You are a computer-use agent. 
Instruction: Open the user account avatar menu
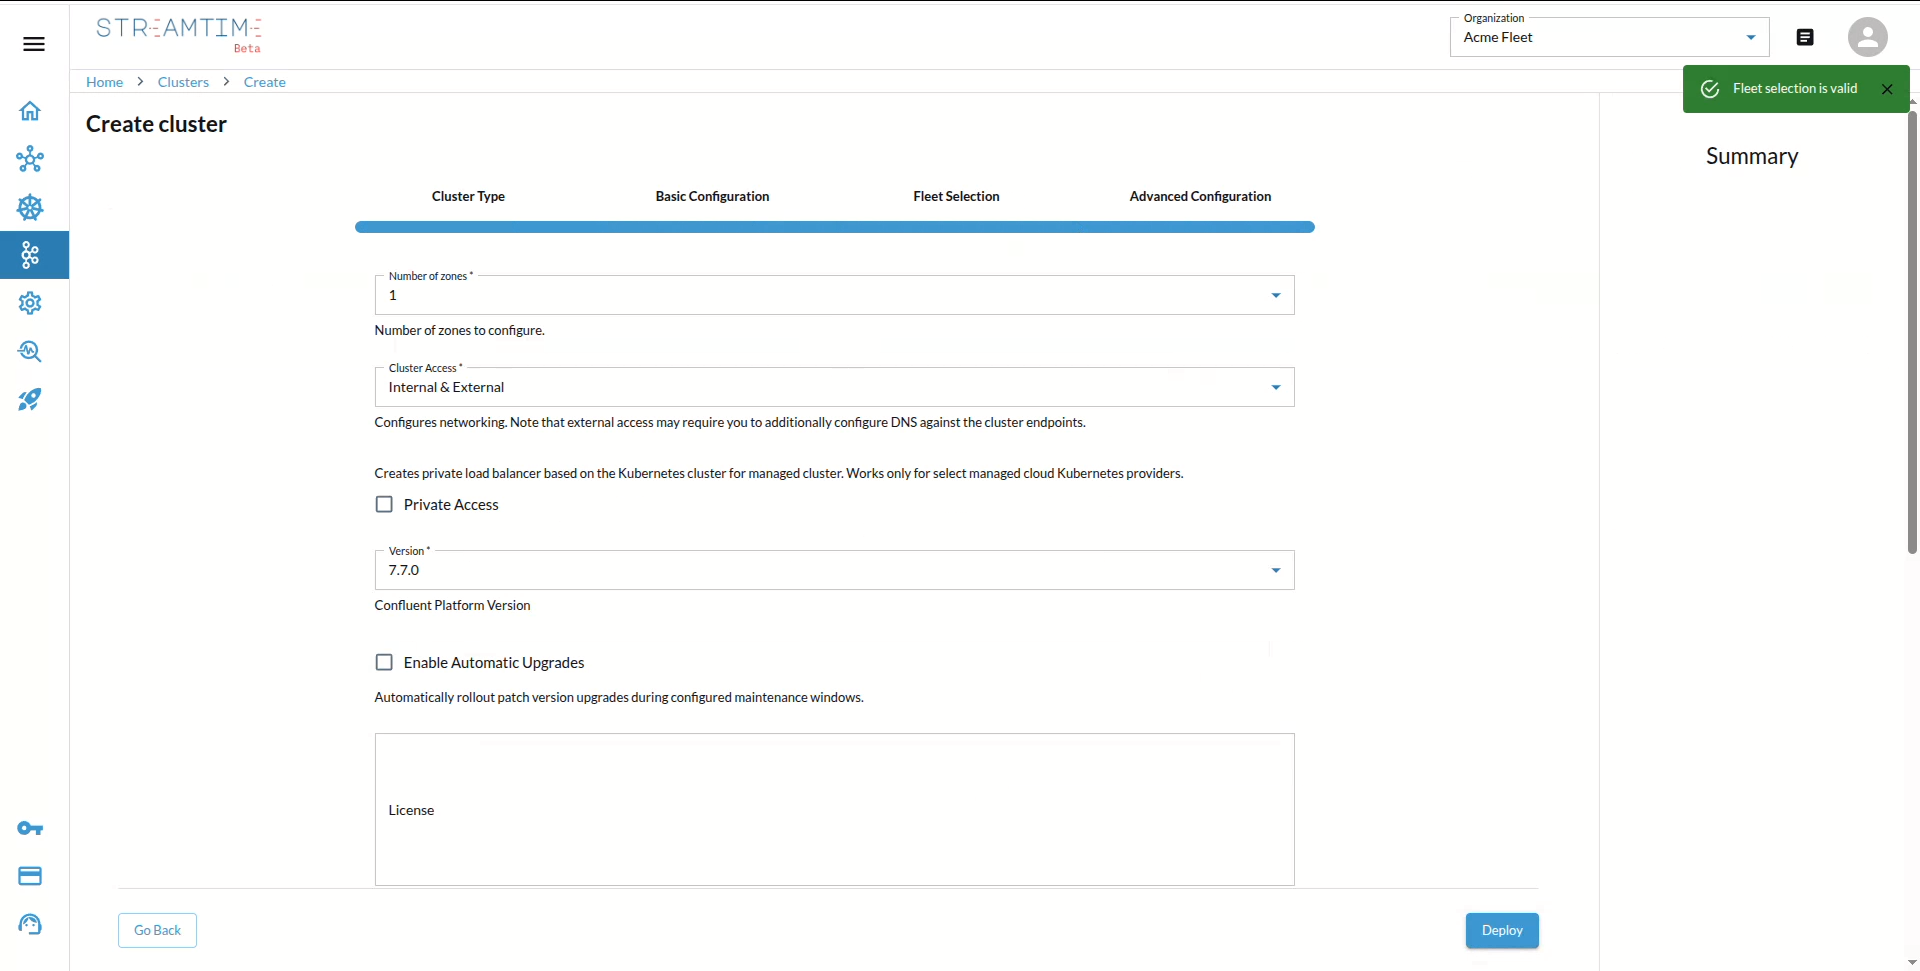tap(1867, 37)
